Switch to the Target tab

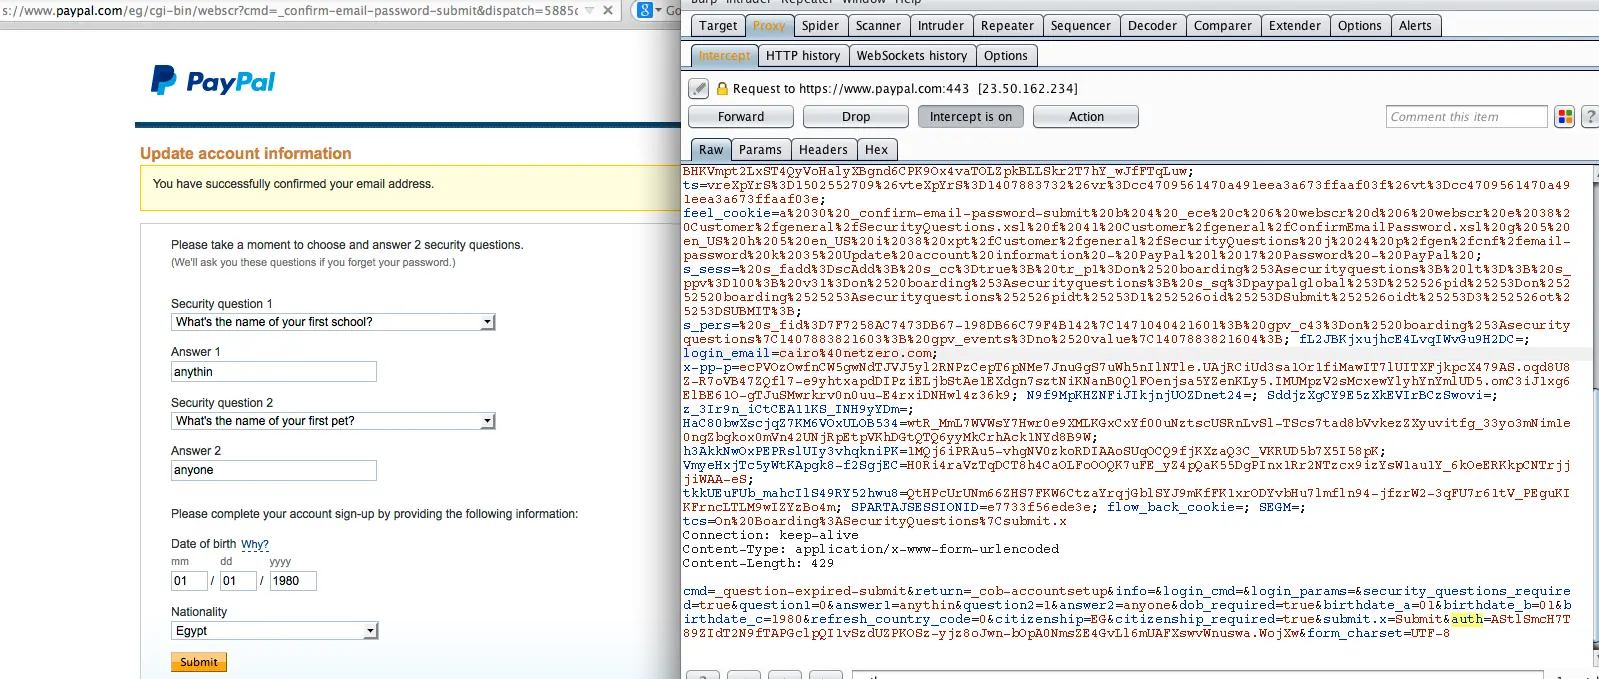pyautogui.click(x=718, y=26)
